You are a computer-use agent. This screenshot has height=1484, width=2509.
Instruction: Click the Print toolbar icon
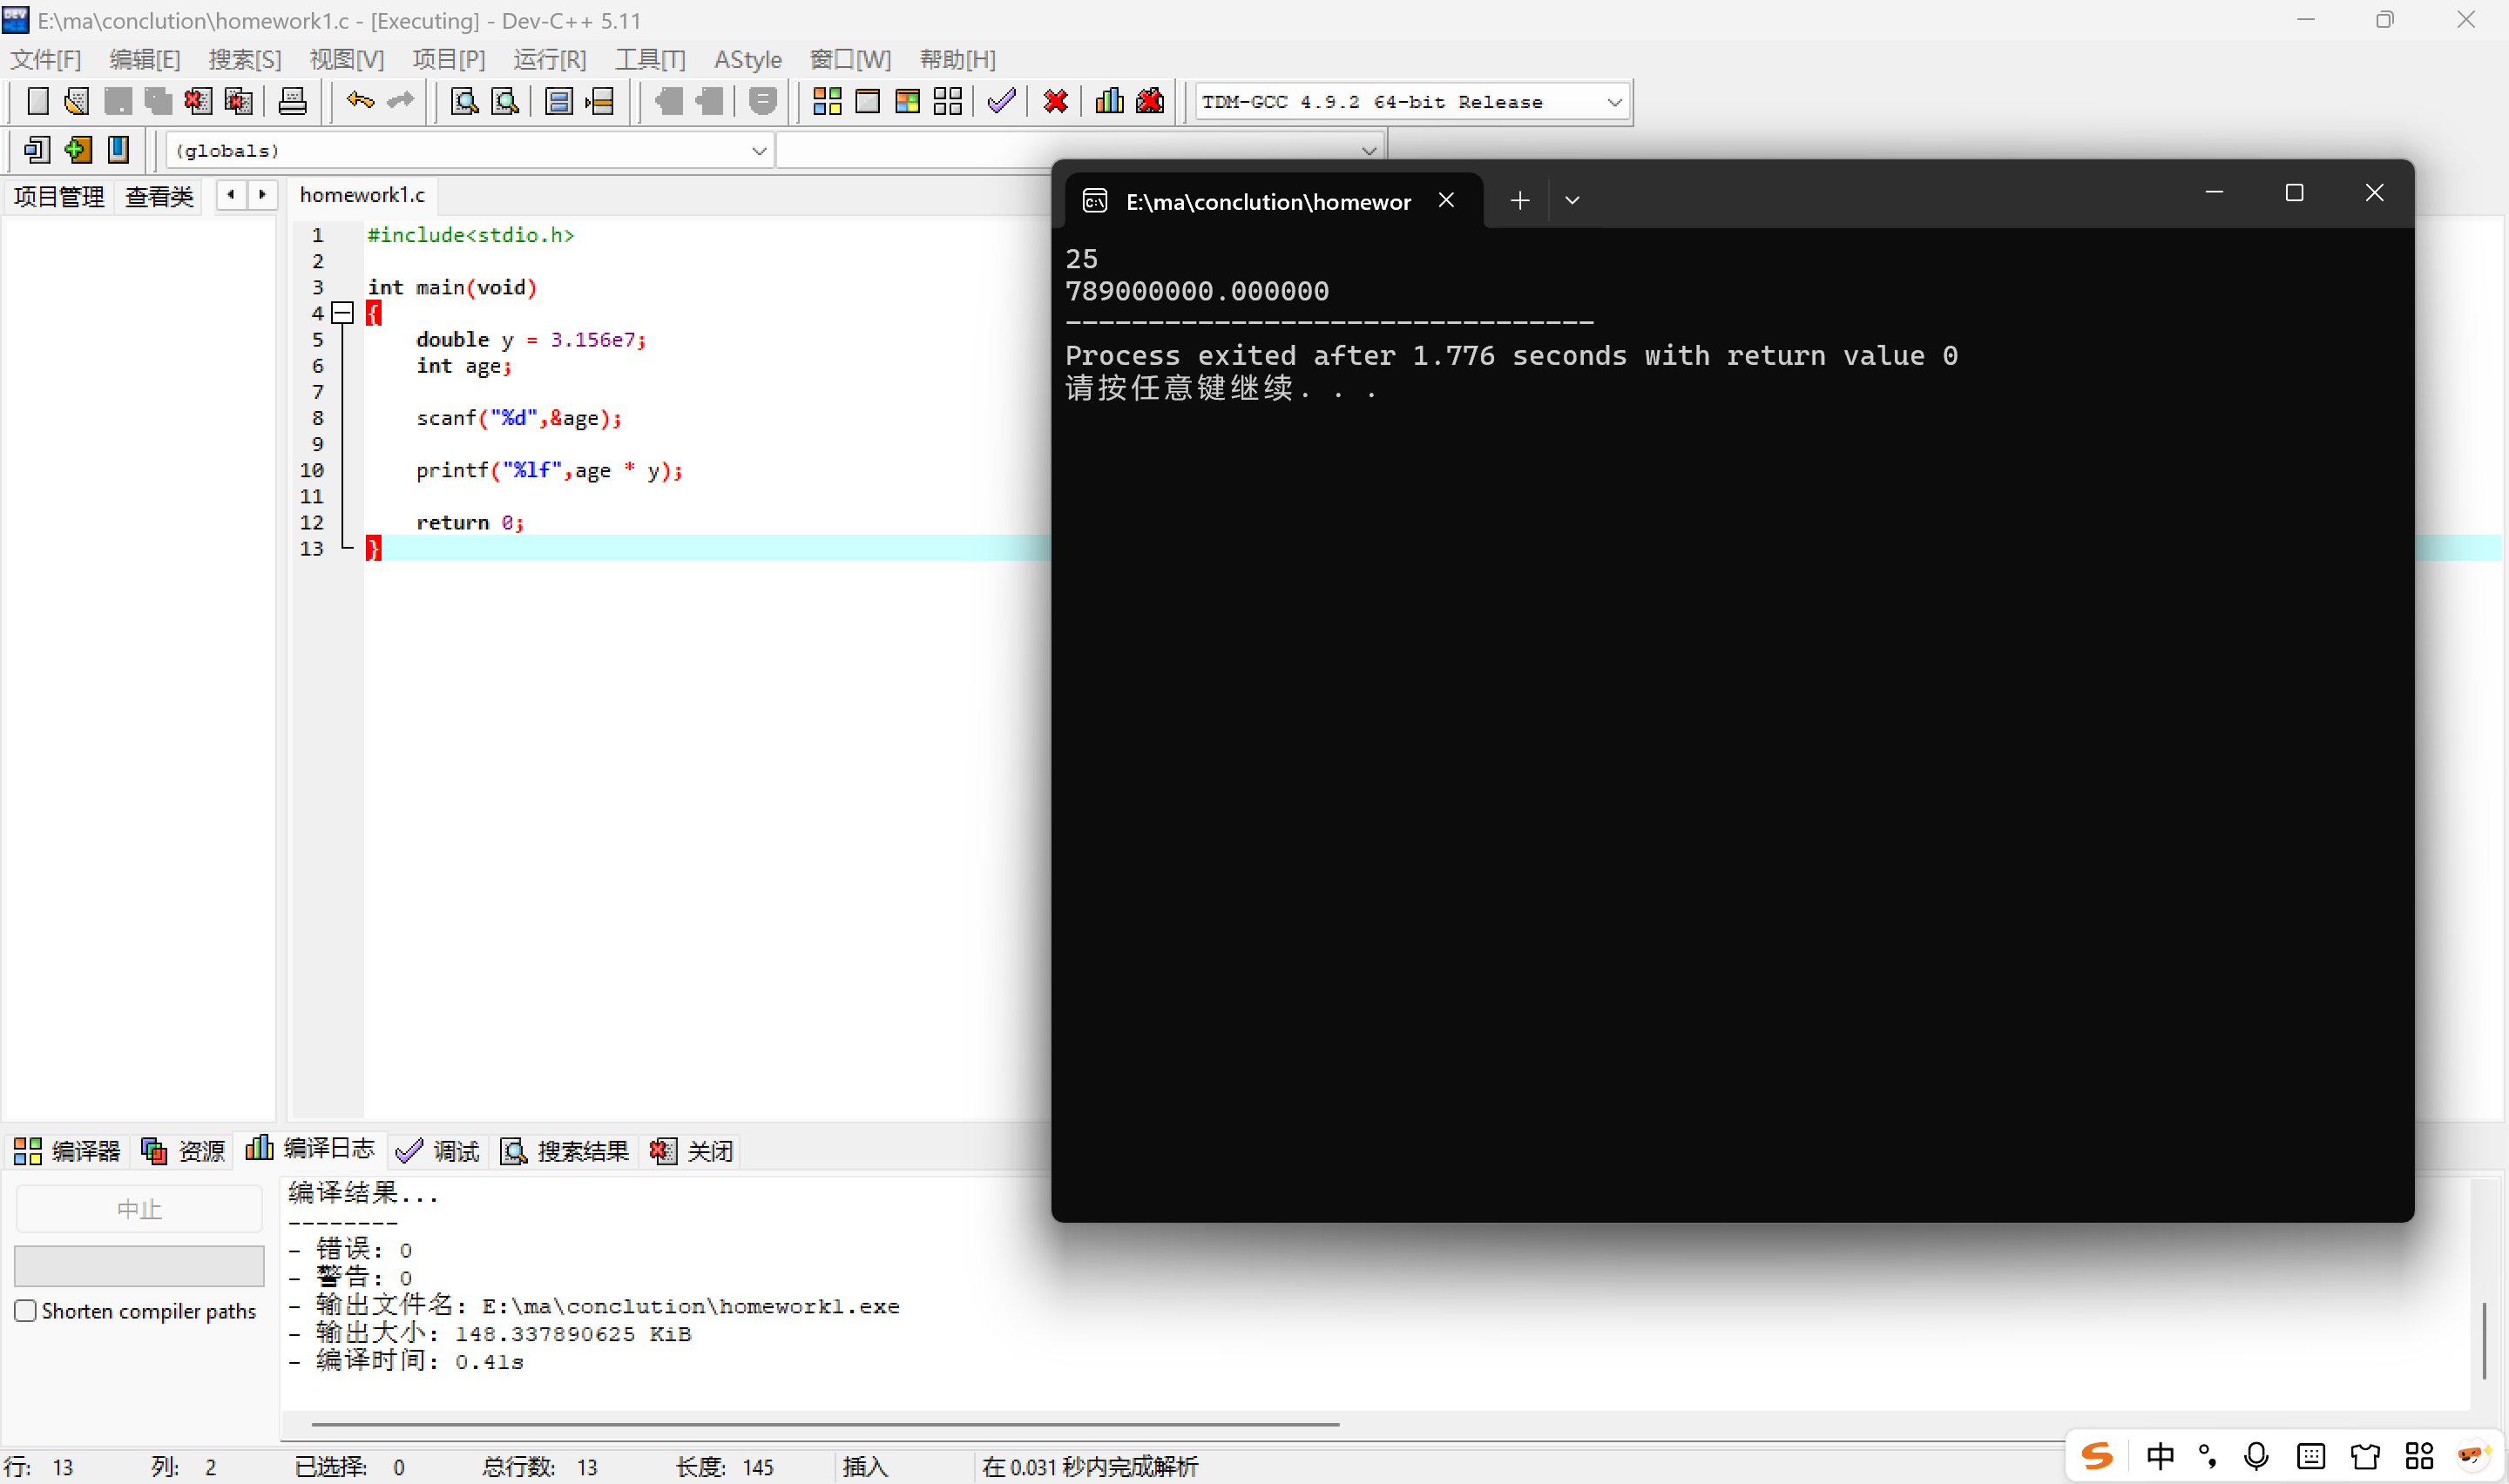(292, 101)
